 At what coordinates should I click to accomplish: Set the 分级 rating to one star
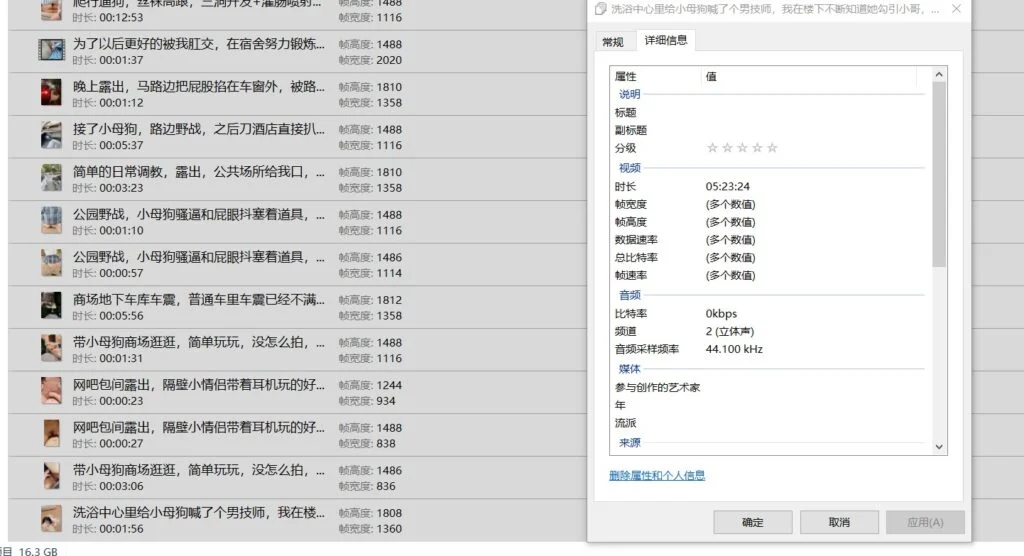[x=712, y=148]
